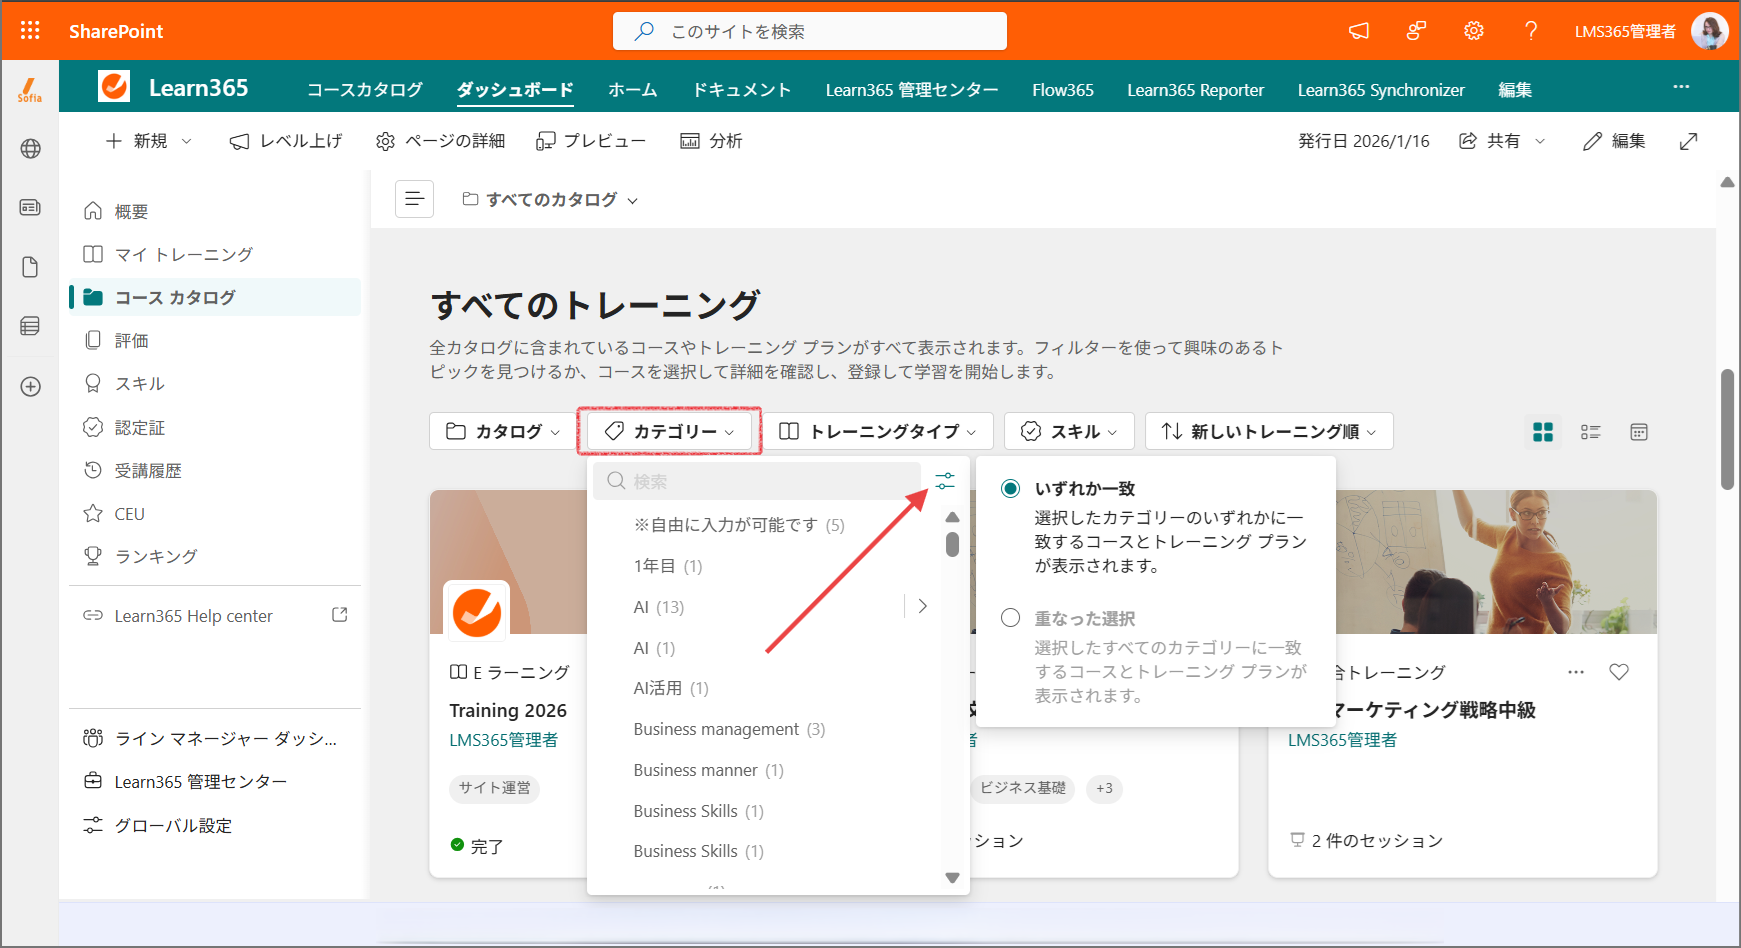Open the 新しいトレーニング順 sort dropdown
1741x948 pixels.
click(x=1269, y=431)
